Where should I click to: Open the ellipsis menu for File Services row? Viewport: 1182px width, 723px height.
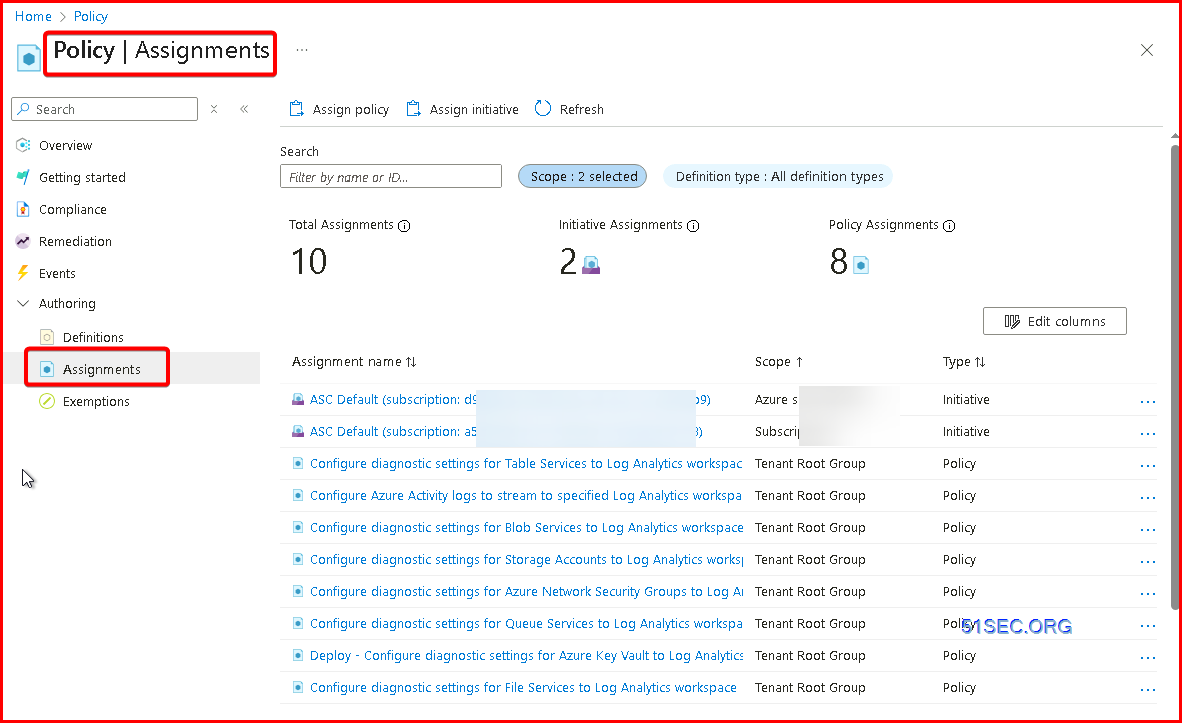pyautogui.click(x=1147, y=690)
